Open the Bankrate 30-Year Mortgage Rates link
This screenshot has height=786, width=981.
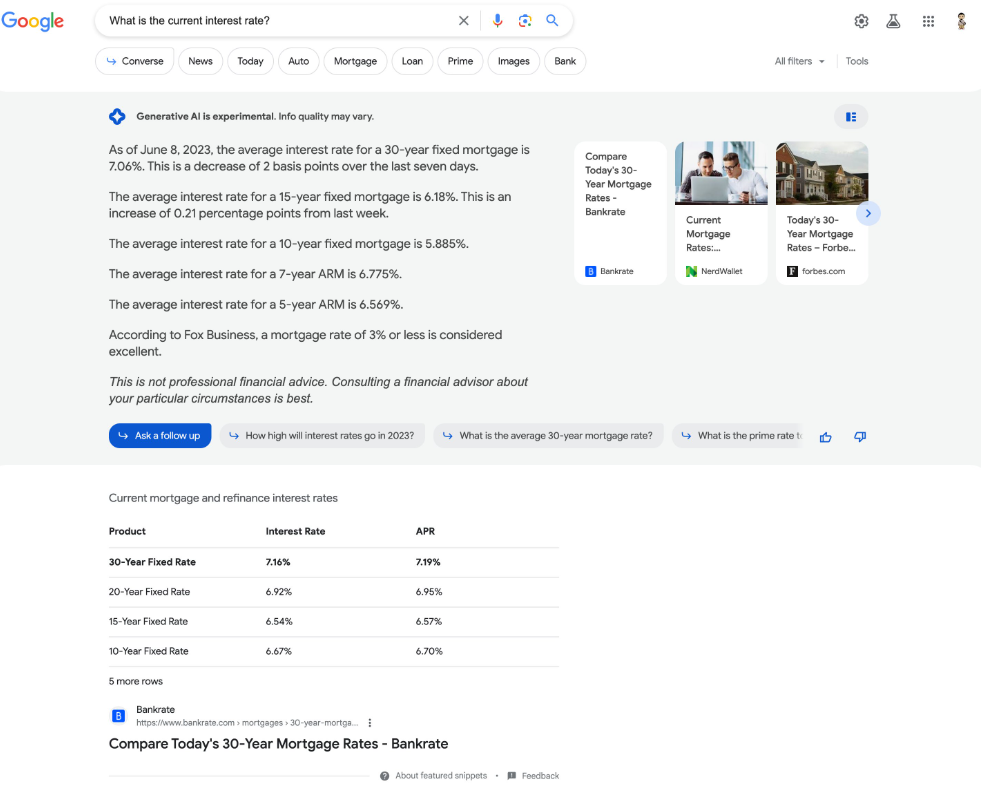pyautogui.click(x=278, y=744)
